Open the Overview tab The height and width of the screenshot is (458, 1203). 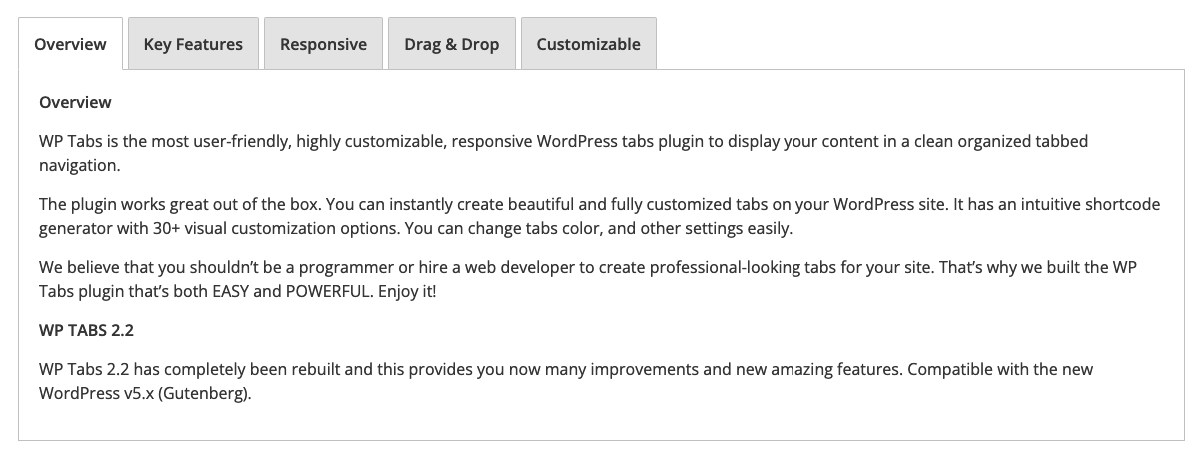[70, 44]
